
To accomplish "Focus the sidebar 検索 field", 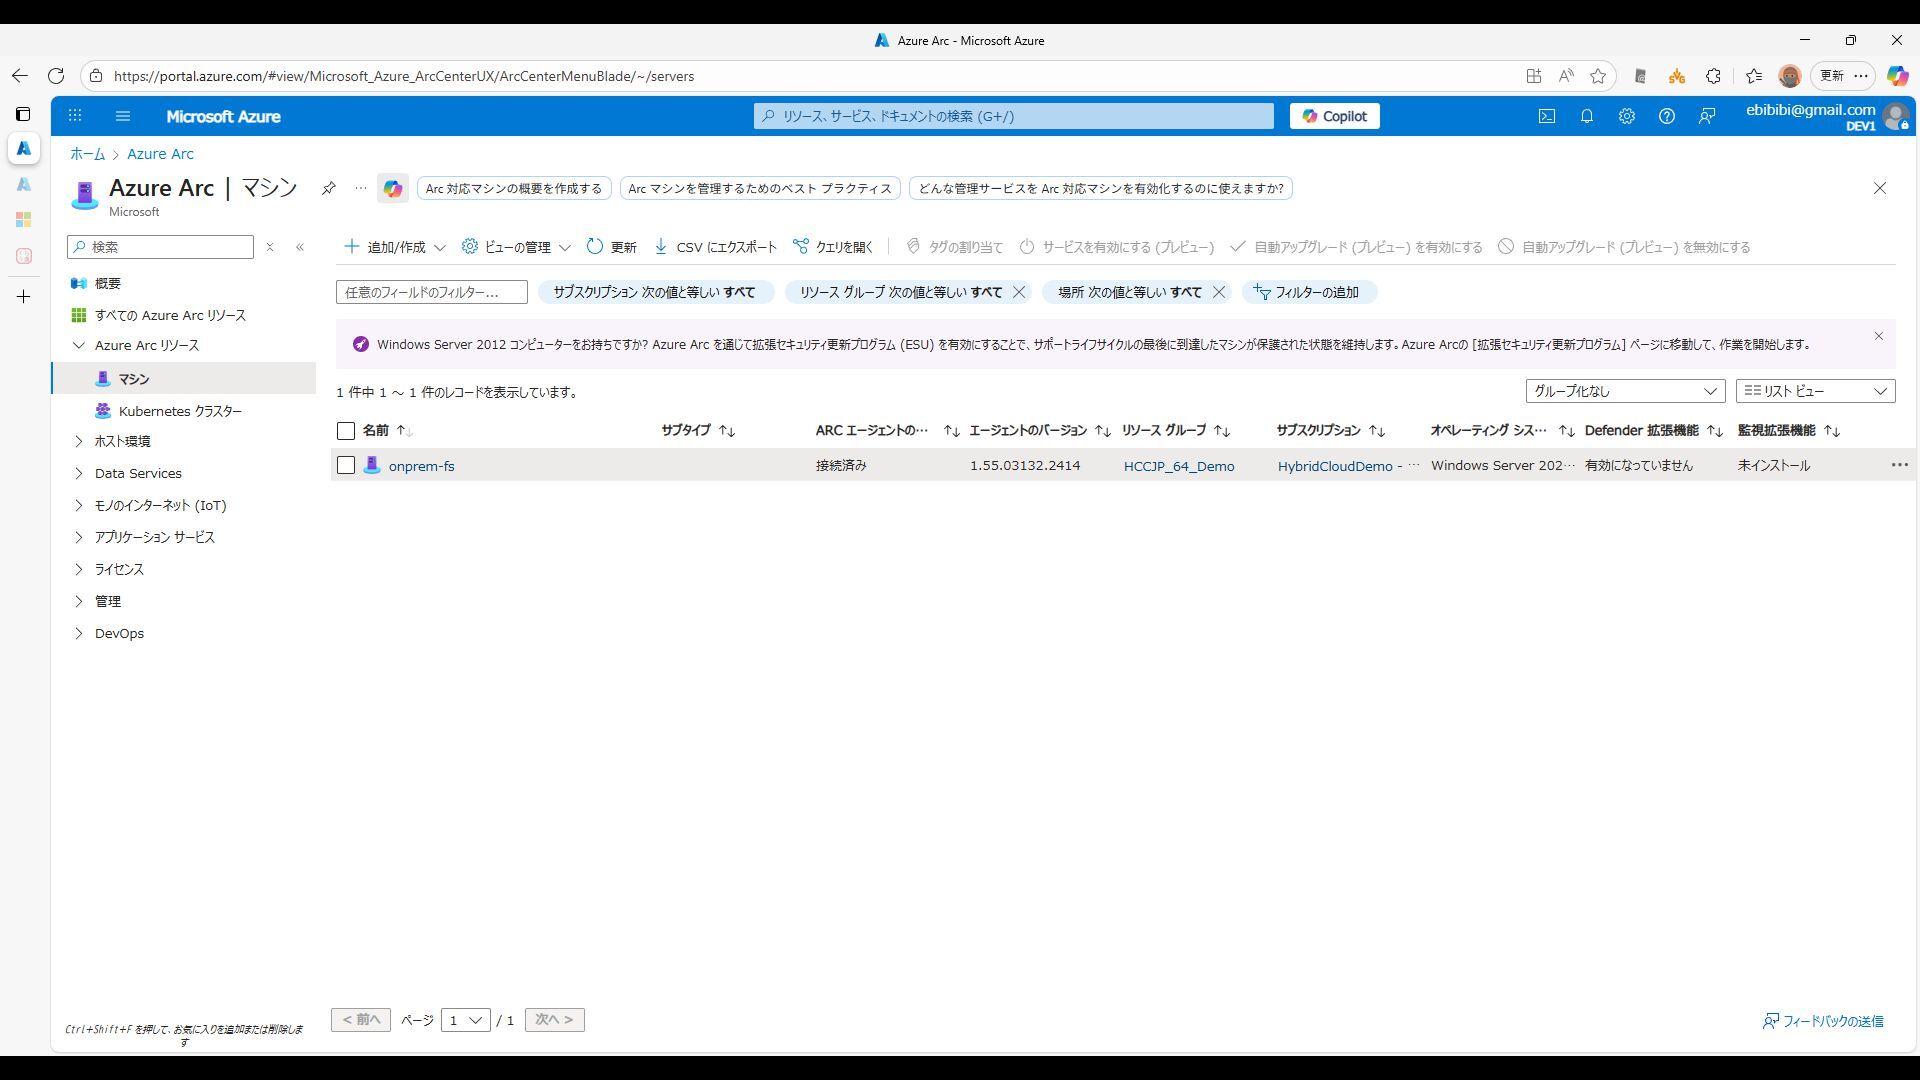I will tap(160, 247).
